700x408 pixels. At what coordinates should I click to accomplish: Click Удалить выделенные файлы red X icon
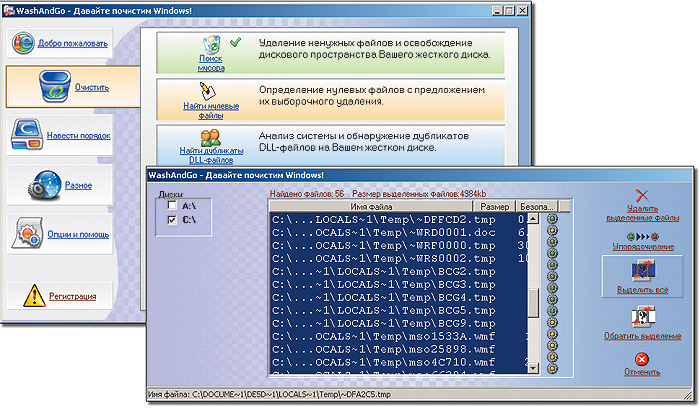(643, 198)
